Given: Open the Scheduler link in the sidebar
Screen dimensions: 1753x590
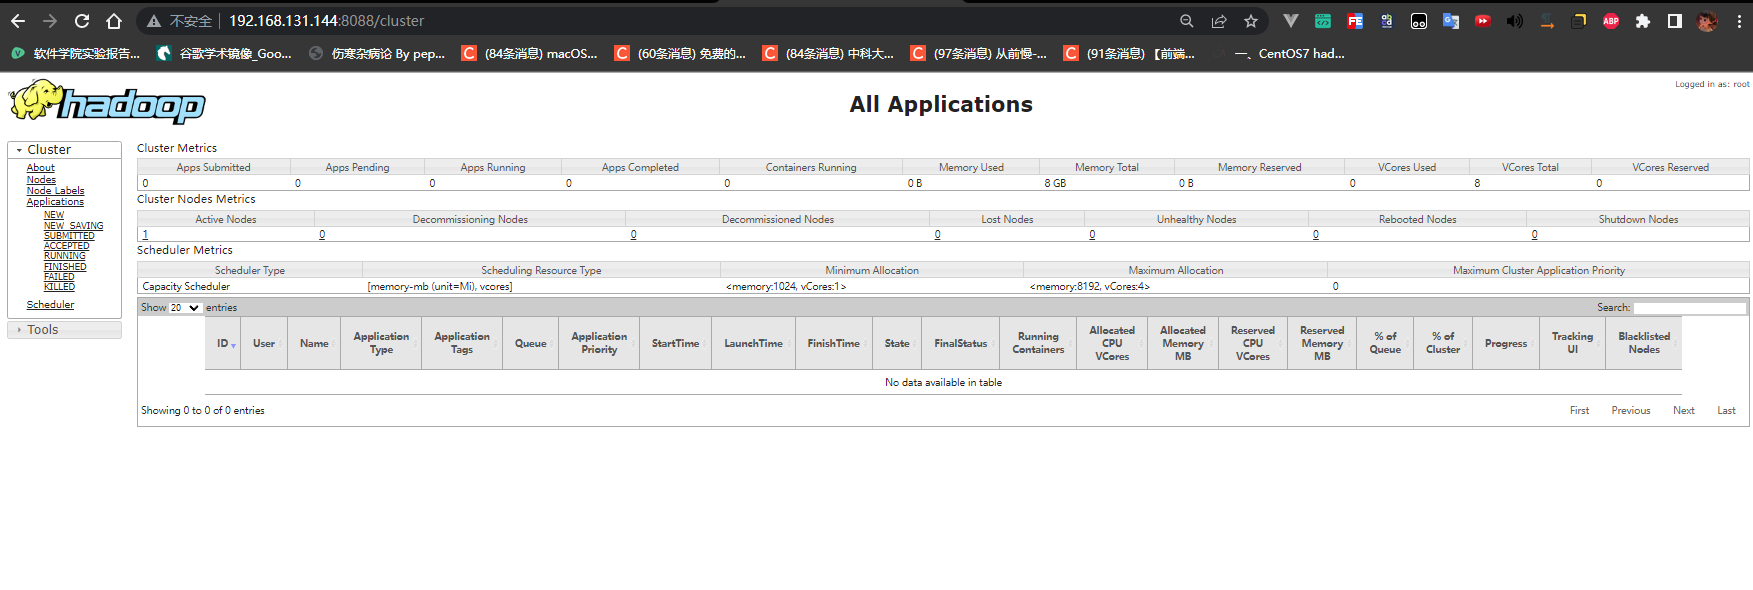Looking at the screenshot, I should (50, 305).
